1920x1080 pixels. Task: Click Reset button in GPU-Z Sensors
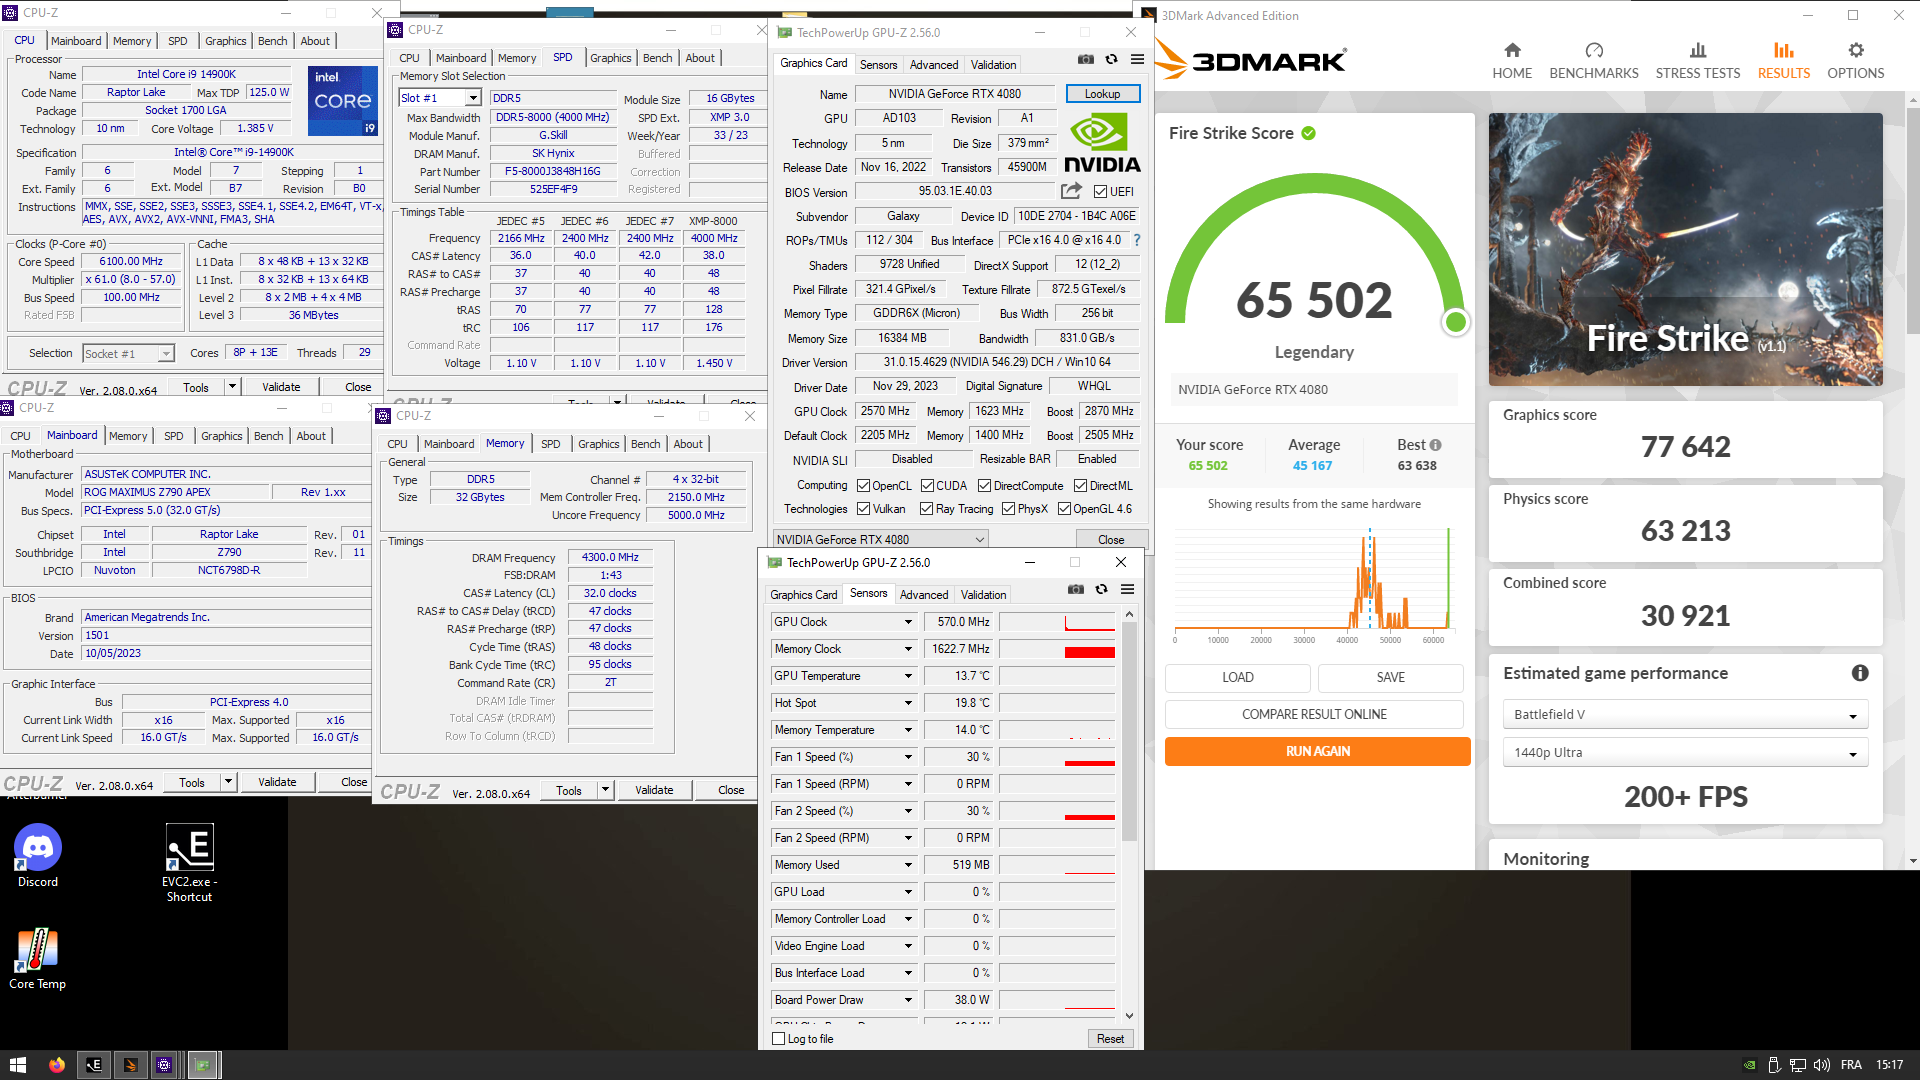1110,1039
